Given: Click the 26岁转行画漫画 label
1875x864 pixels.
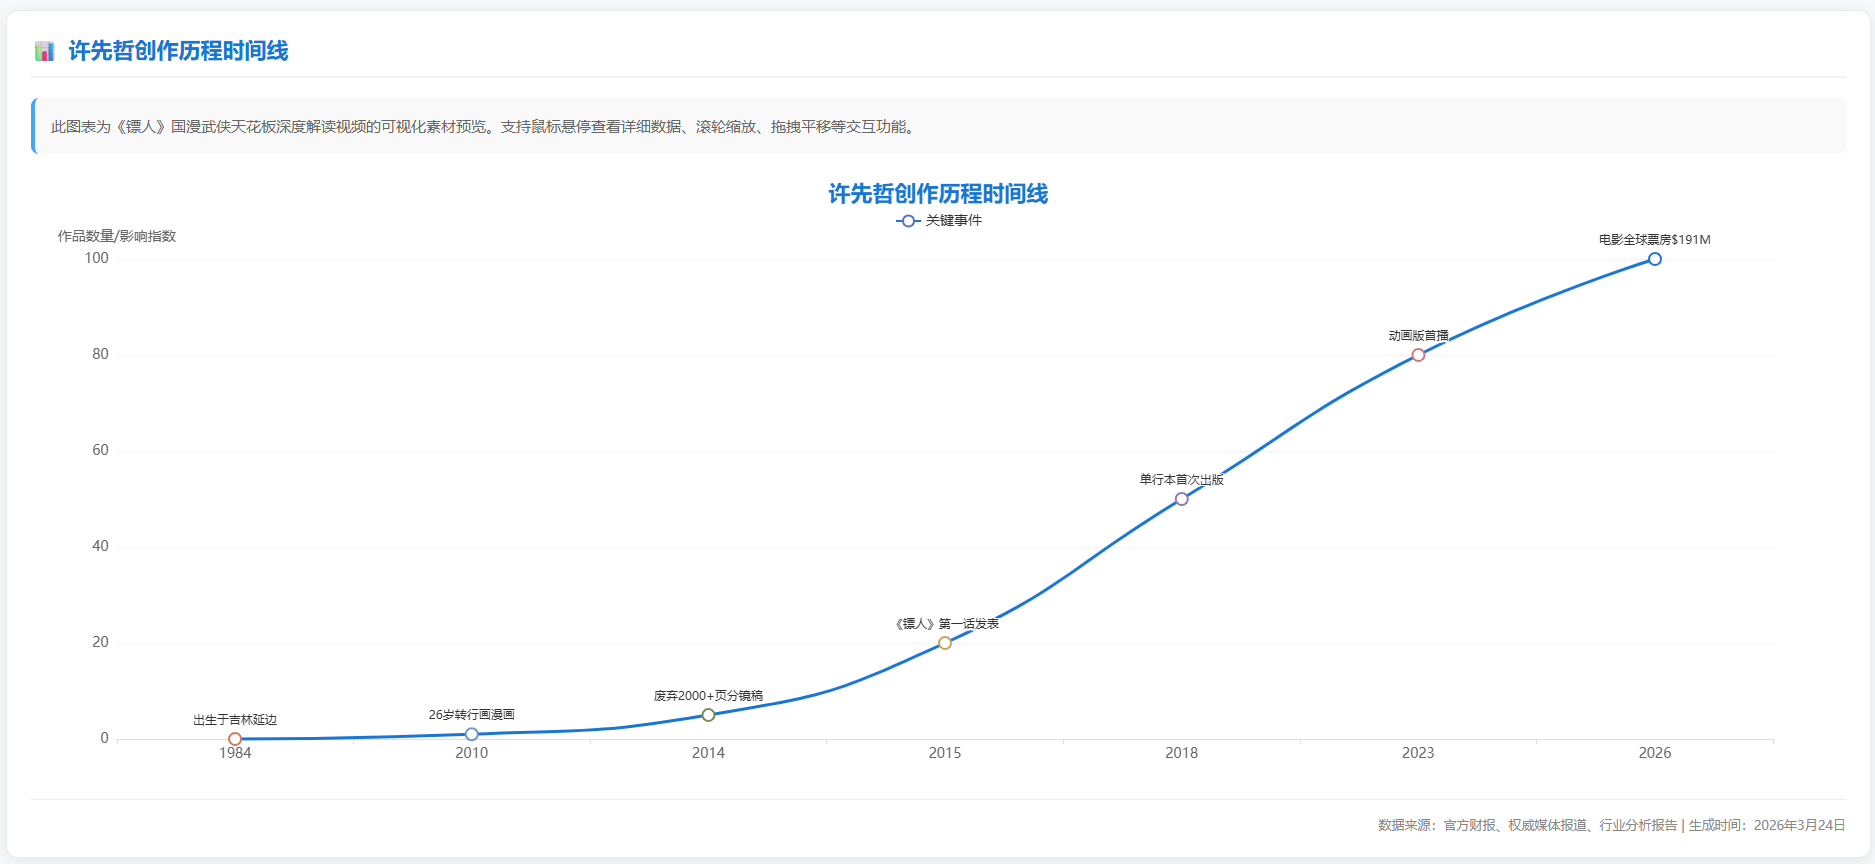Looking at the screenshot, I should pos(472,715).
